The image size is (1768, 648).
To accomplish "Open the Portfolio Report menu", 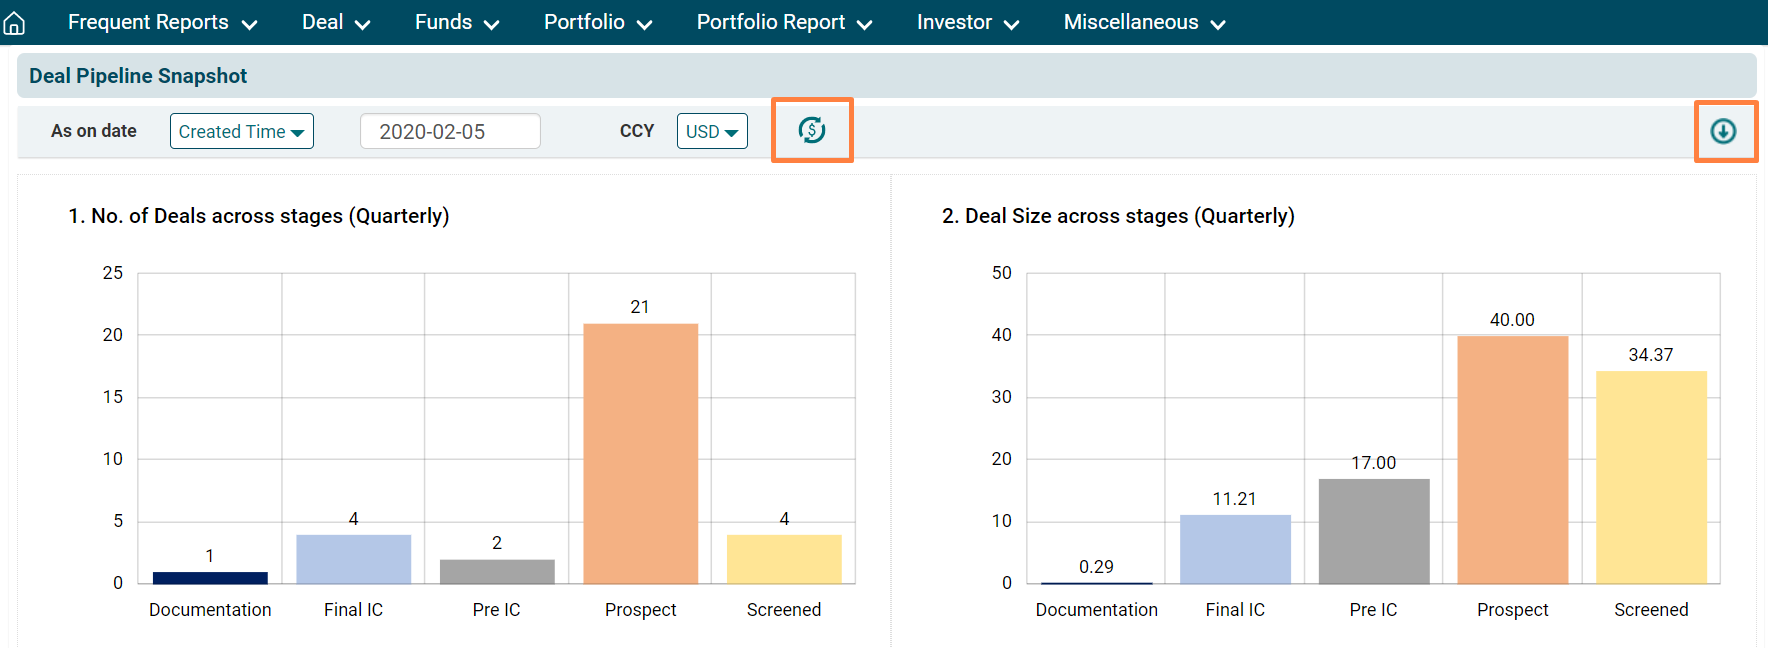I will click(x=784, y=22).
